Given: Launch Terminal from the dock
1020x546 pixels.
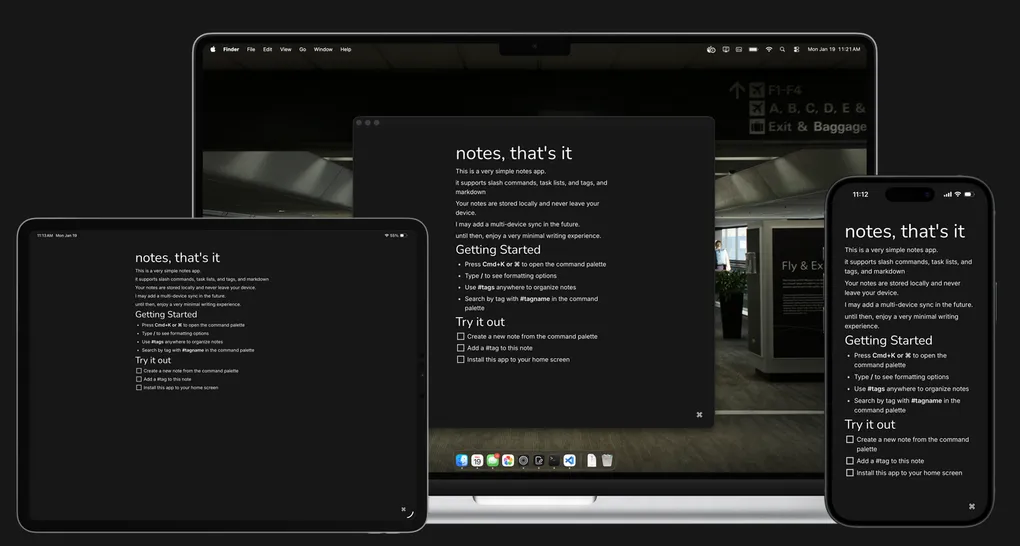Looking at the screenshot, I should coord(554,460).
